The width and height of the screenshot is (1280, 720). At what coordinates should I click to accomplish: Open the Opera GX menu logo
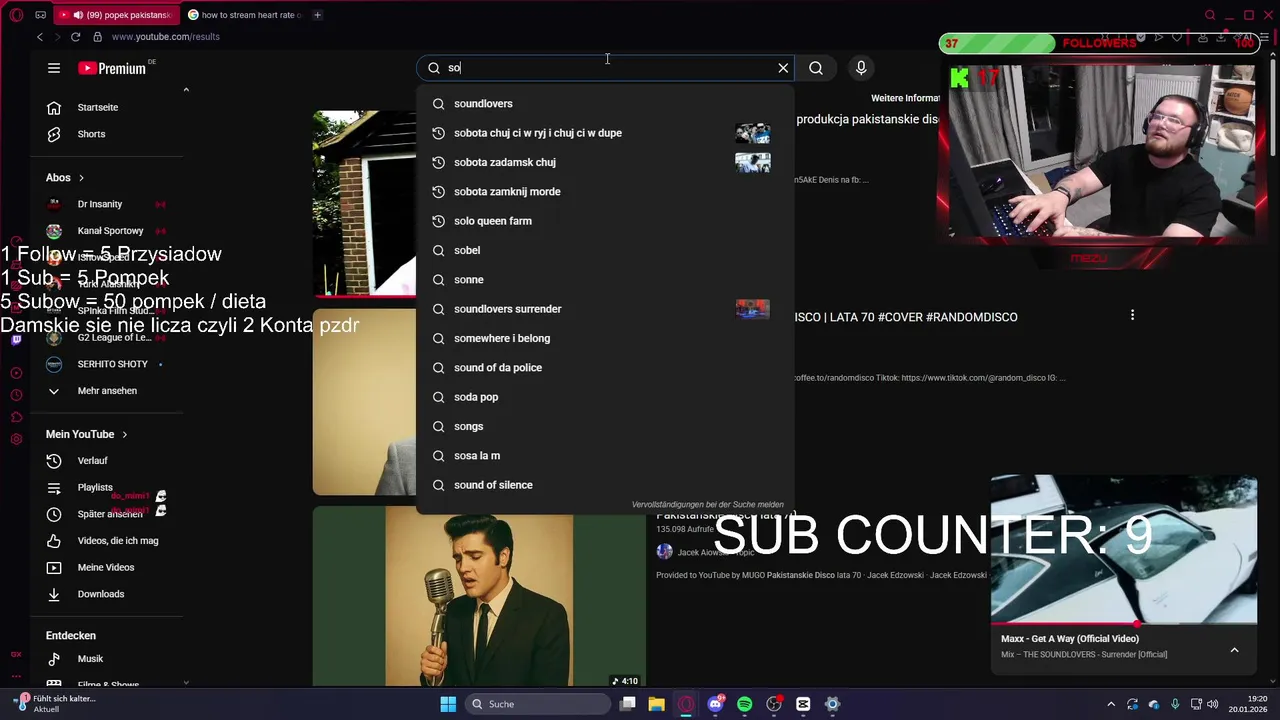(16, 15)
